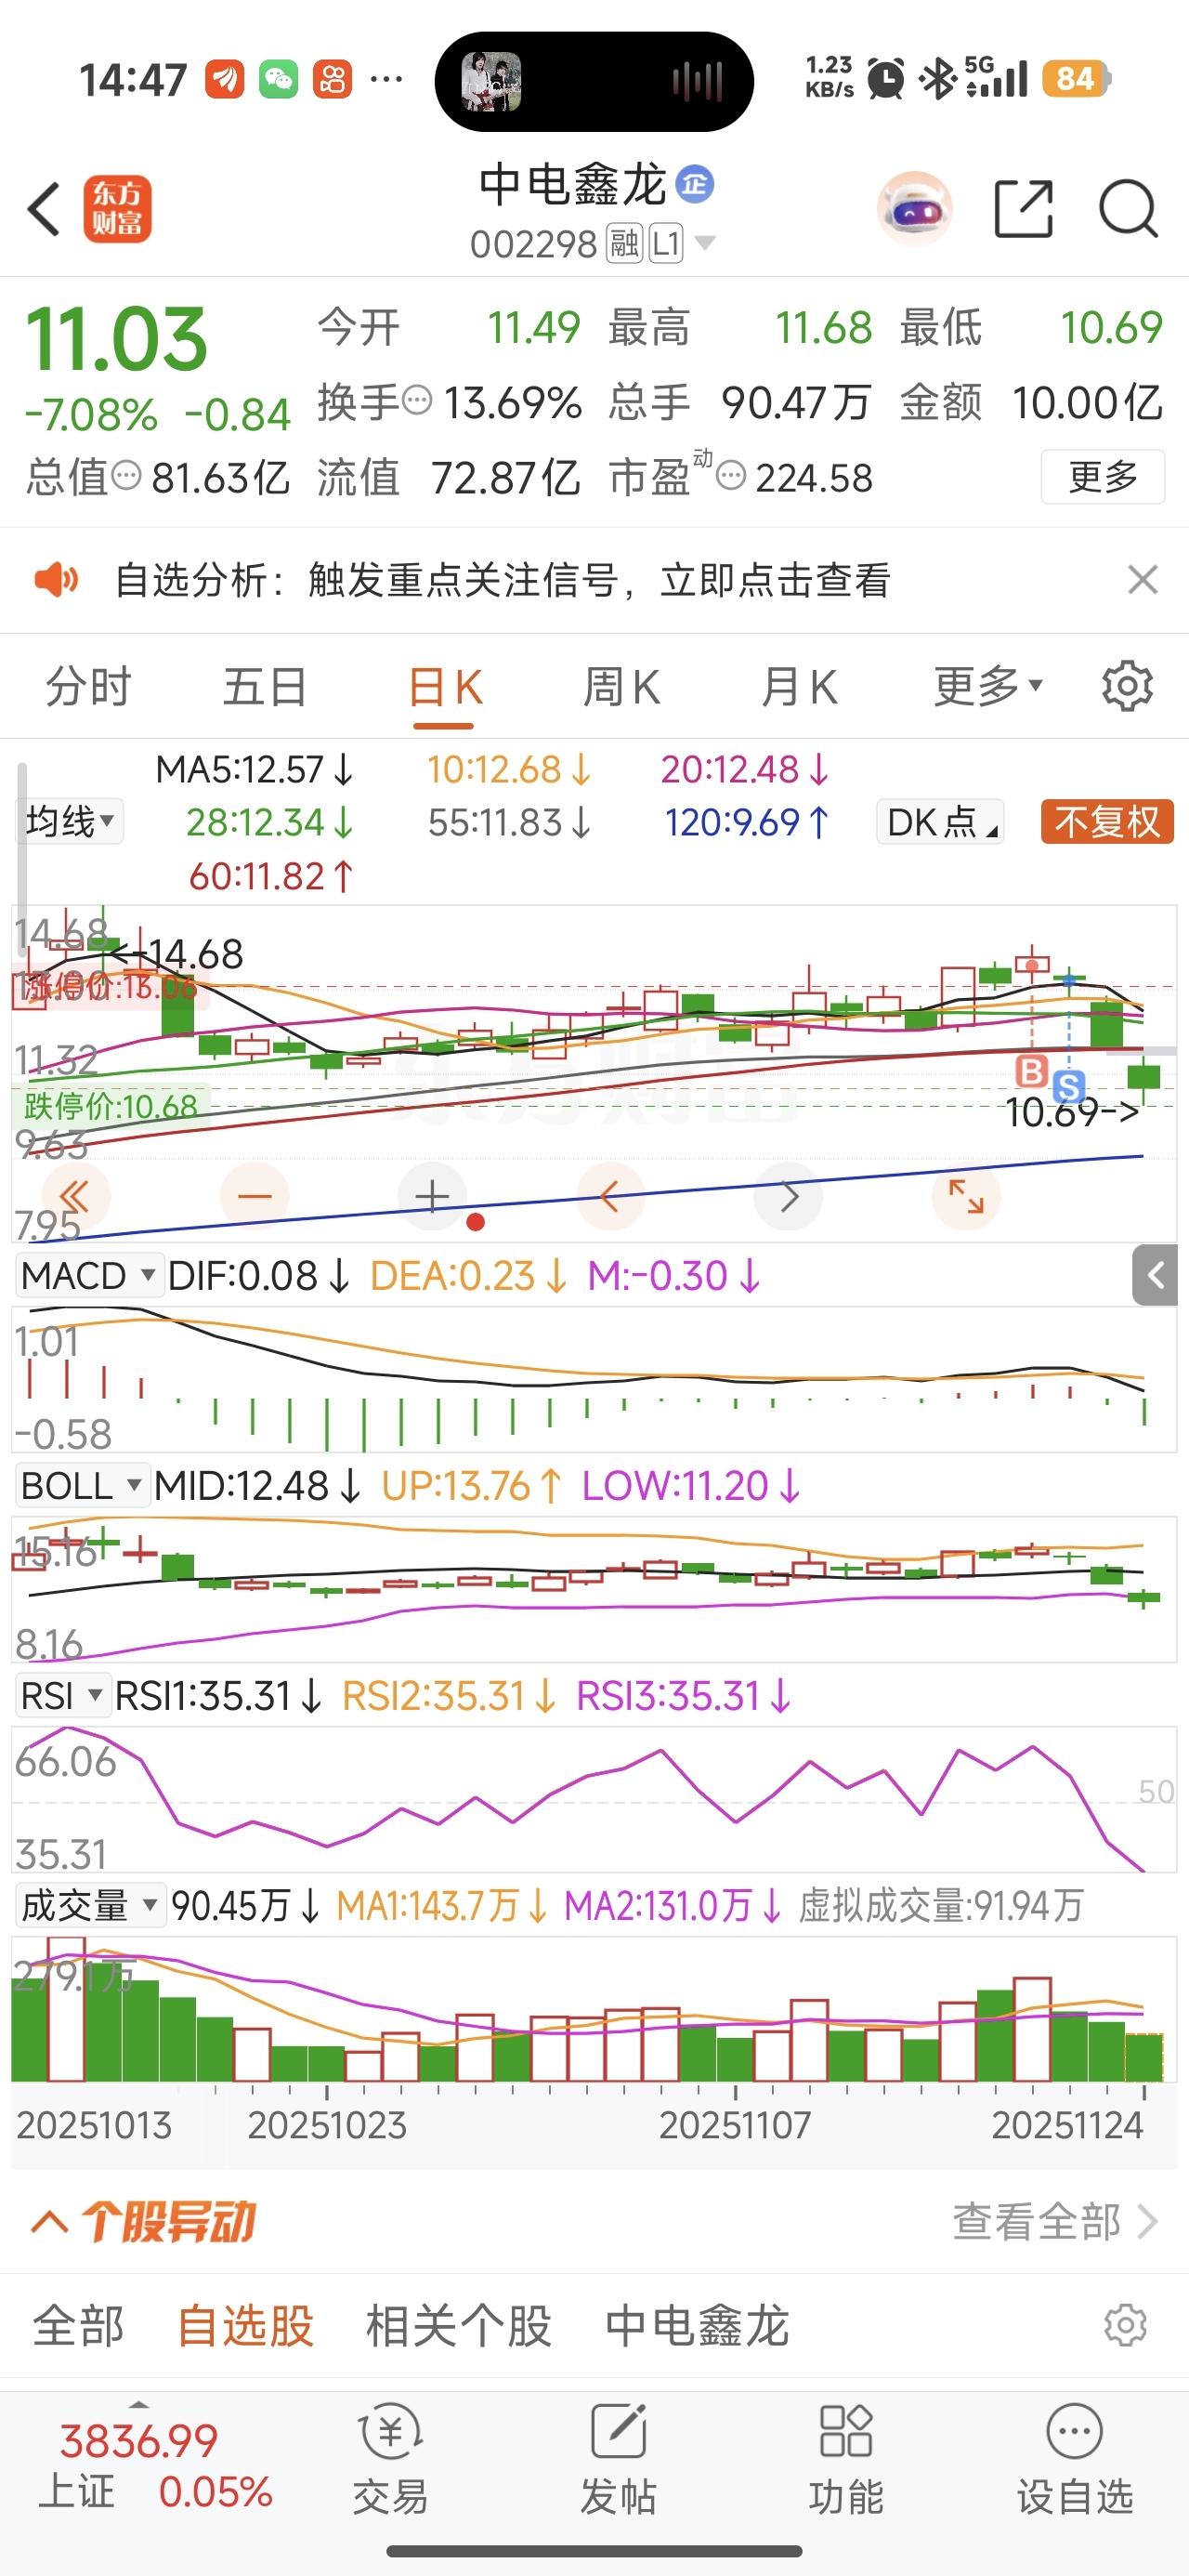The image size is (1189, 2576).
Task: Tap the battery 84 indicator
Action: pyautogui.click(x=1076, y=79)
